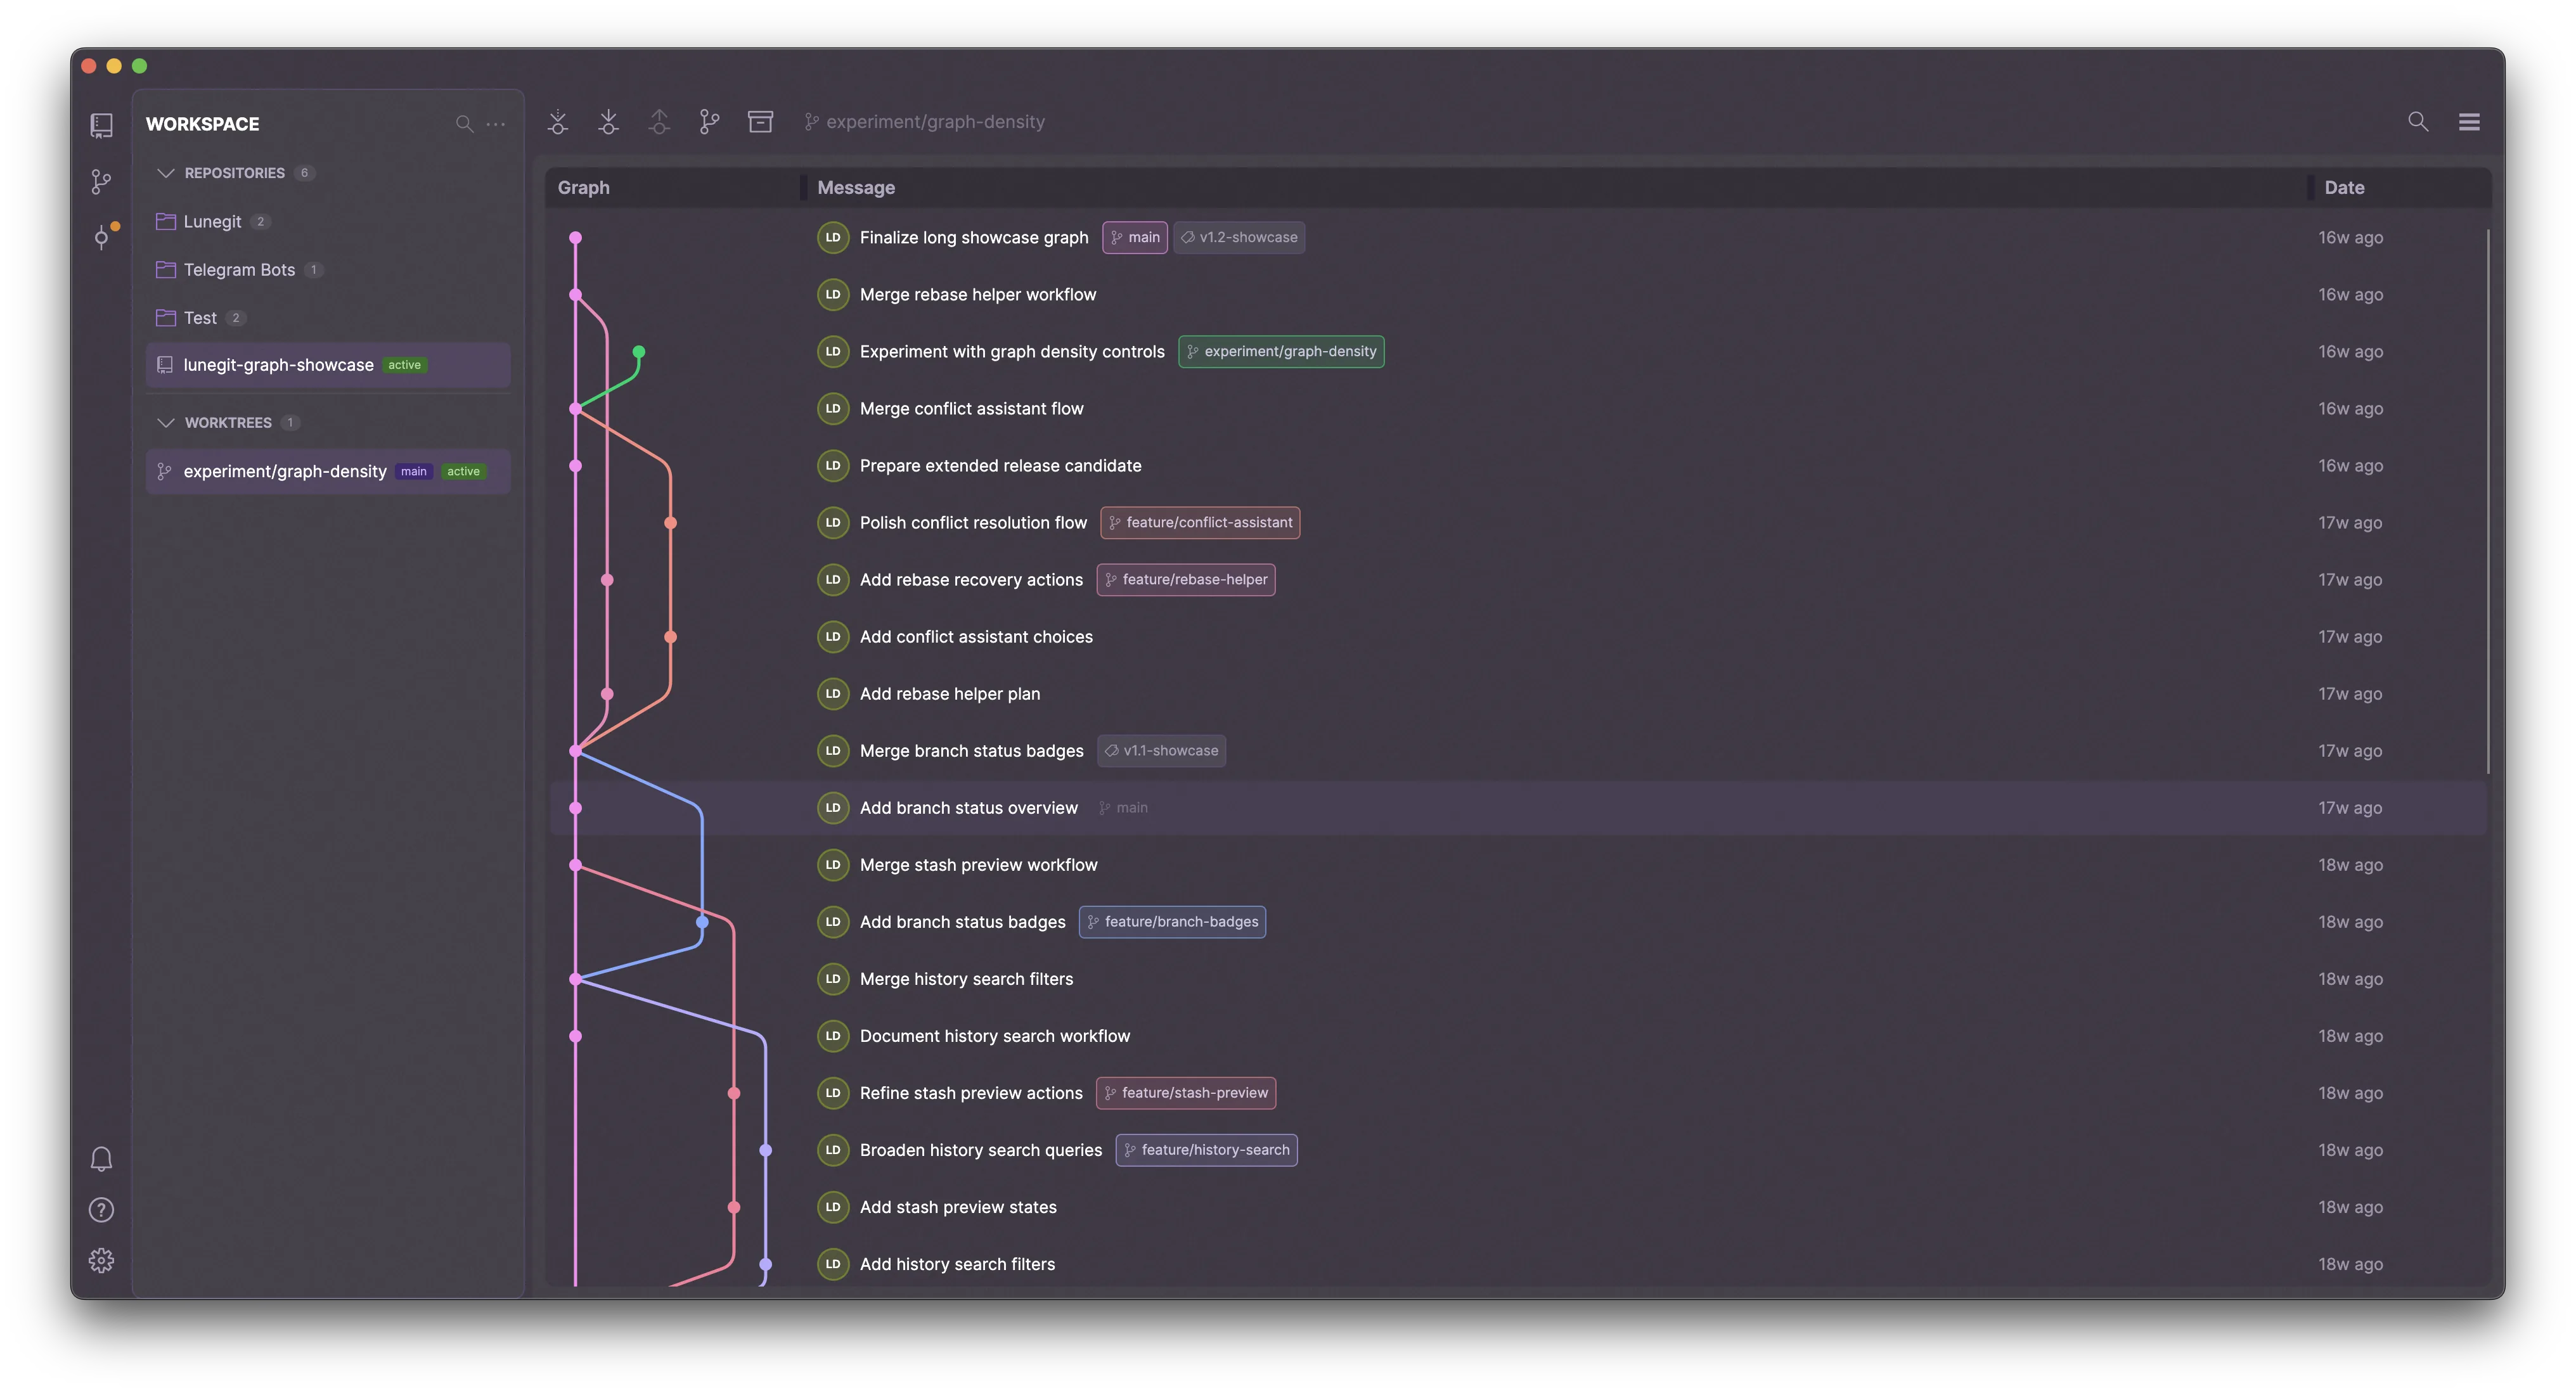Click the pull toolbar icon

(608, 122)
